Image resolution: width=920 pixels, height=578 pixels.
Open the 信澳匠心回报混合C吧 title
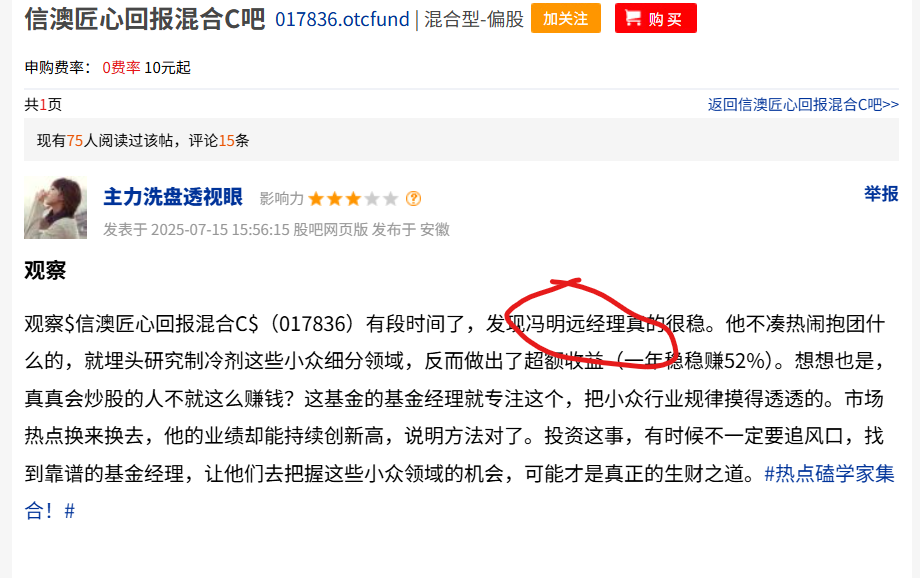pos(145,19)
